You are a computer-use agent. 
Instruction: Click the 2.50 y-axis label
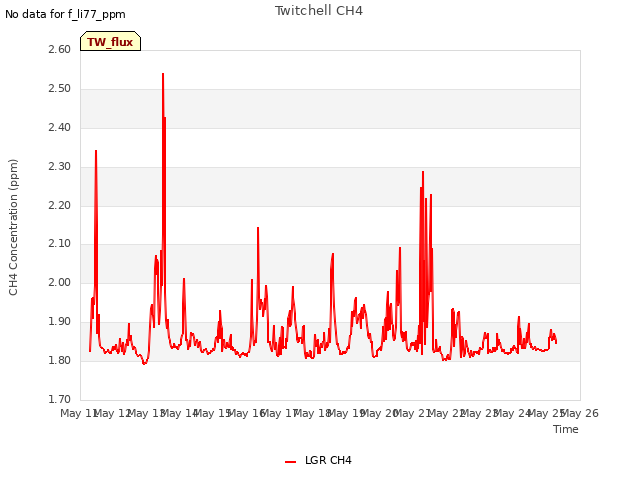pos(60,89)
